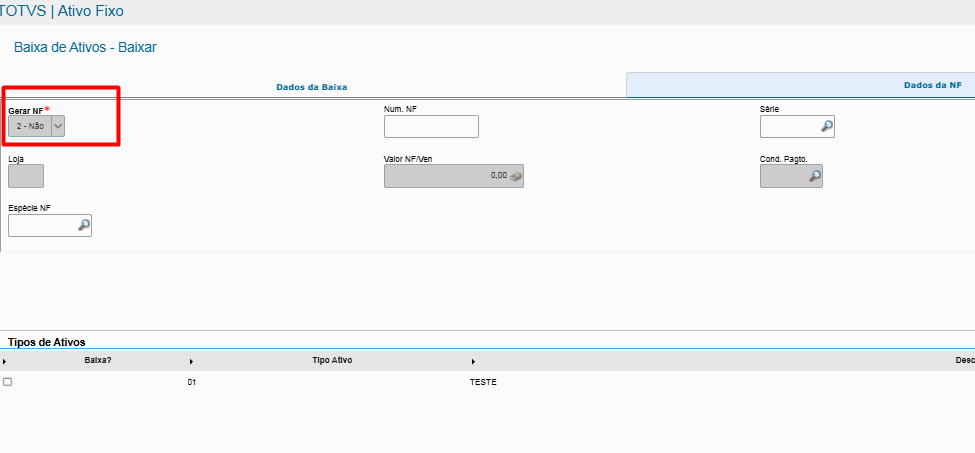Switch to the Dados da NF tab

(x=933, y=85)
